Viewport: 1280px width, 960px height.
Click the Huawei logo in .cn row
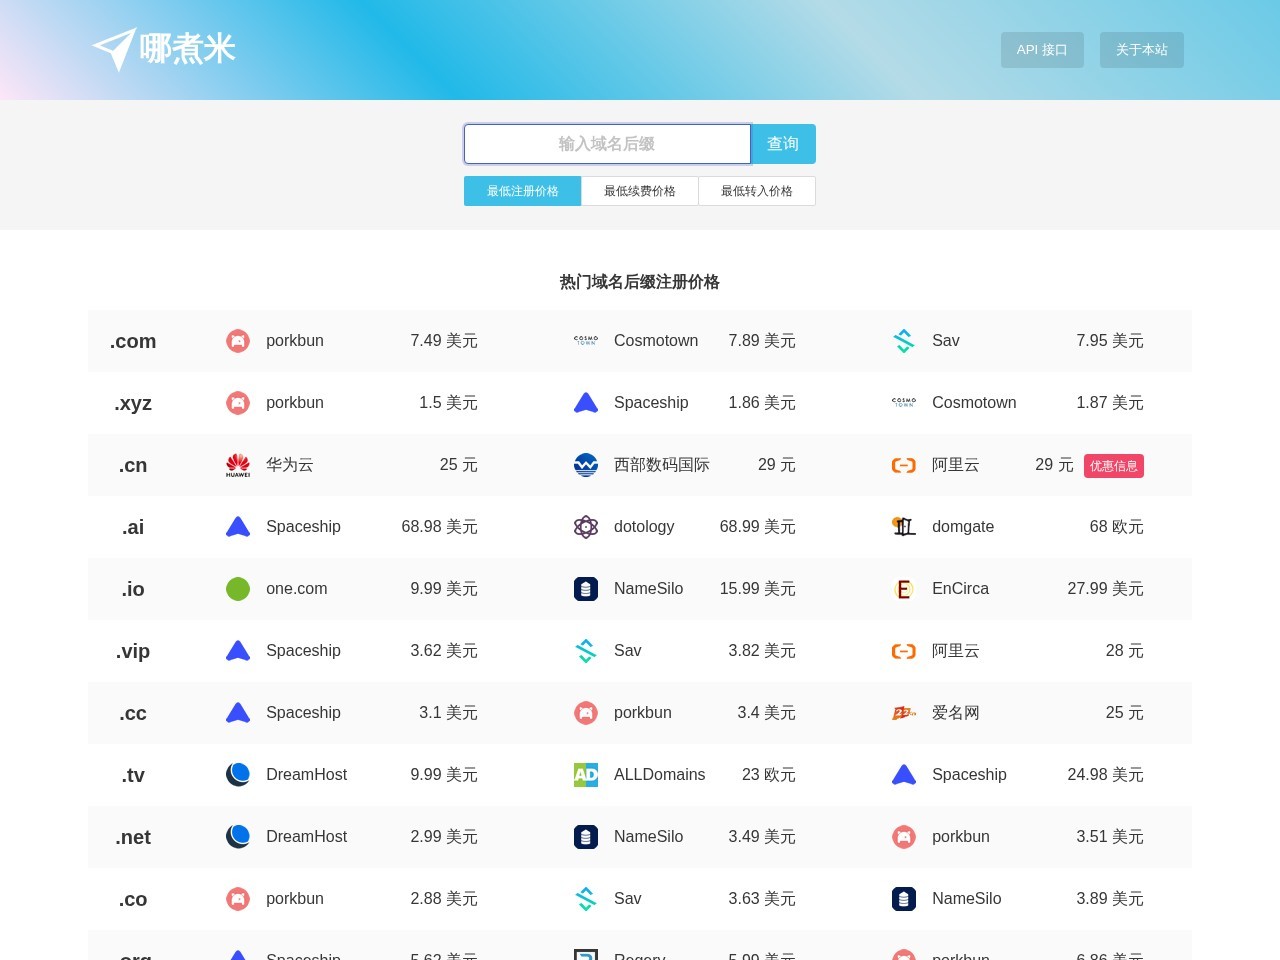tap(238, 465)
